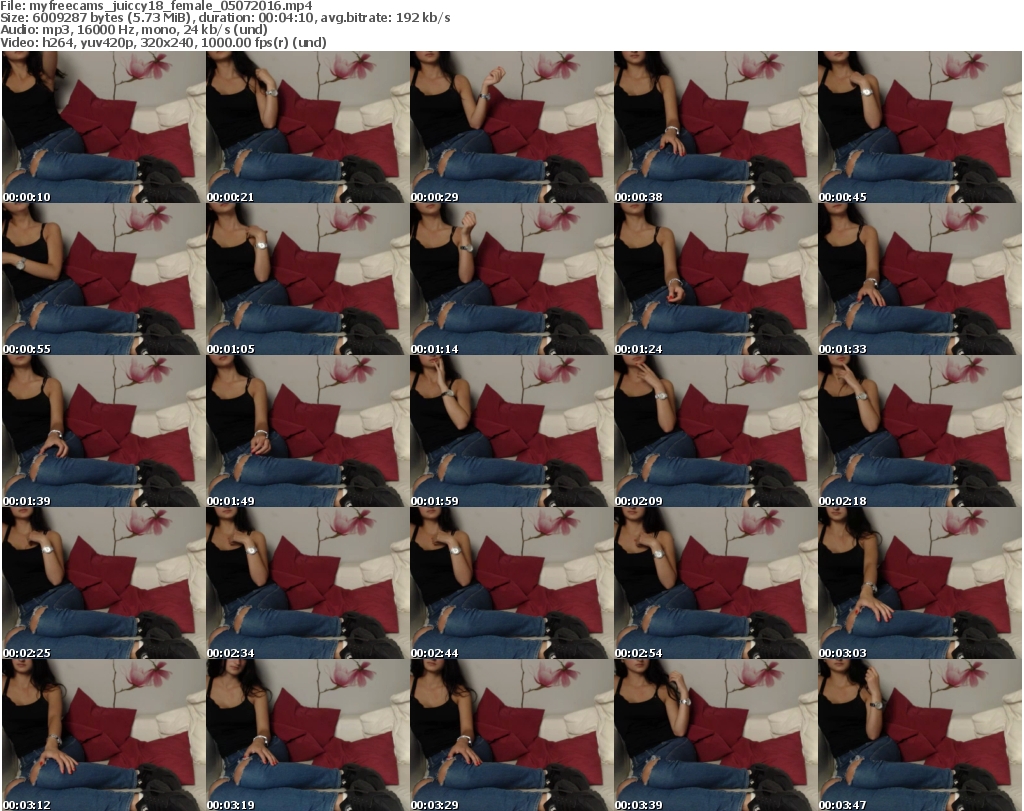This screenshot has width=1024, height=811.
Task: Choose the frame stamped 00:02:25
Action: pyautogui.click(x=103, y=583)
